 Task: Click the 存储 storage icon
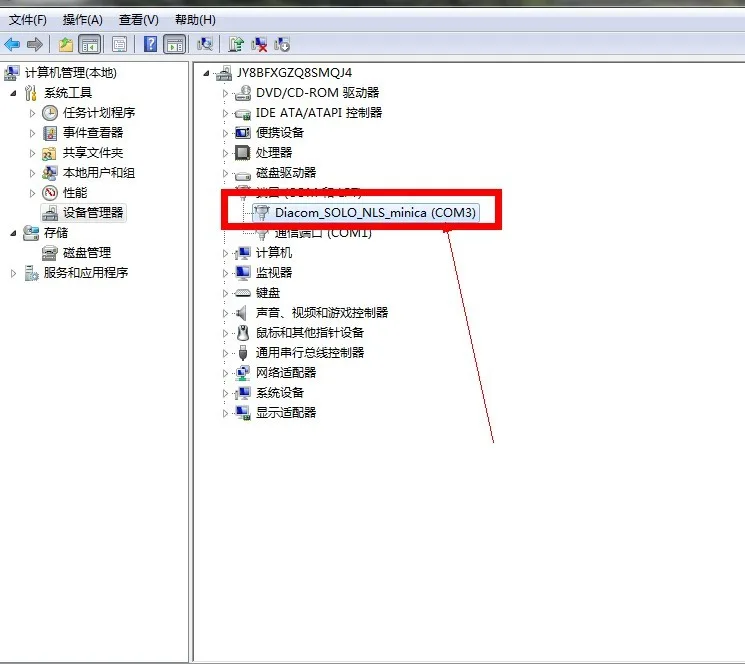pyautogui.click(x=31, y=233)
